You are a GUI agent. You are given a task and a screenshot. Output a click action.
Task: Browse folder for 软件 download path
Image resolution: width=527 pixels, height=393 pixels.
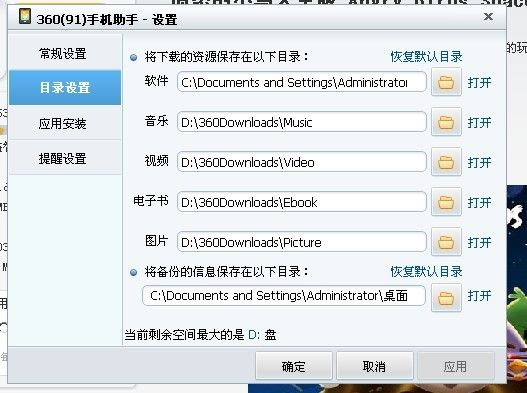pyautogui.click(x=446, y=82)
